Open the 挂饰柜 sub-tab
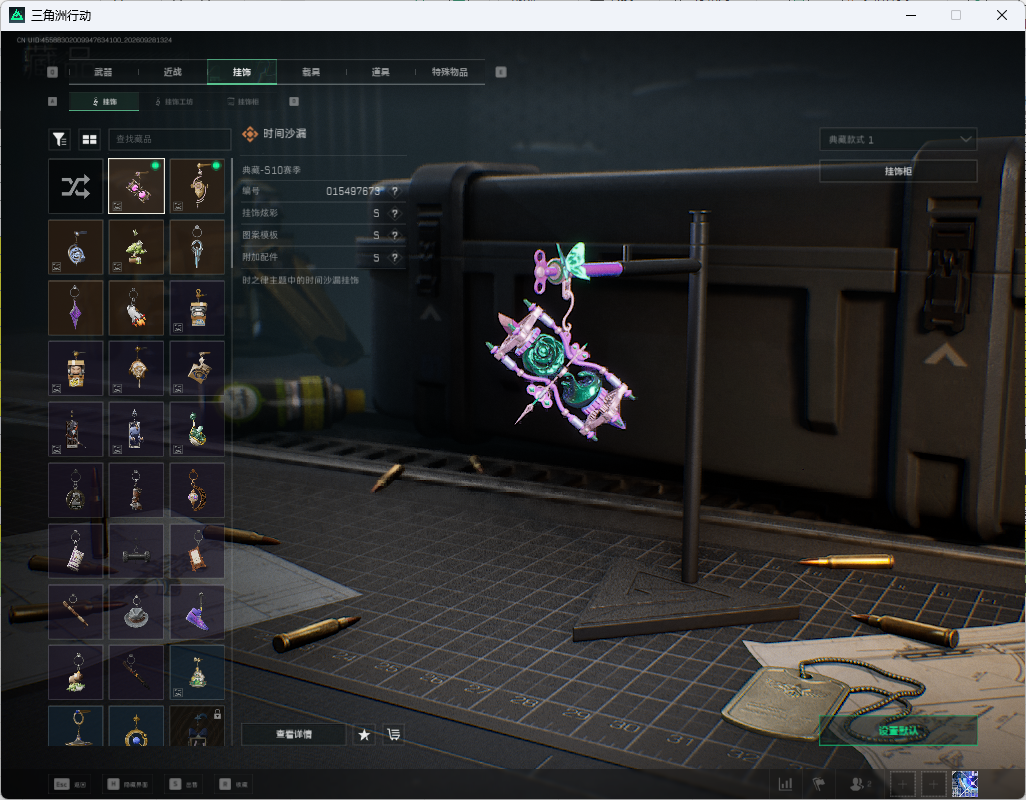The height and width of the screenshot is (800, 1026). tap(243, 101)
